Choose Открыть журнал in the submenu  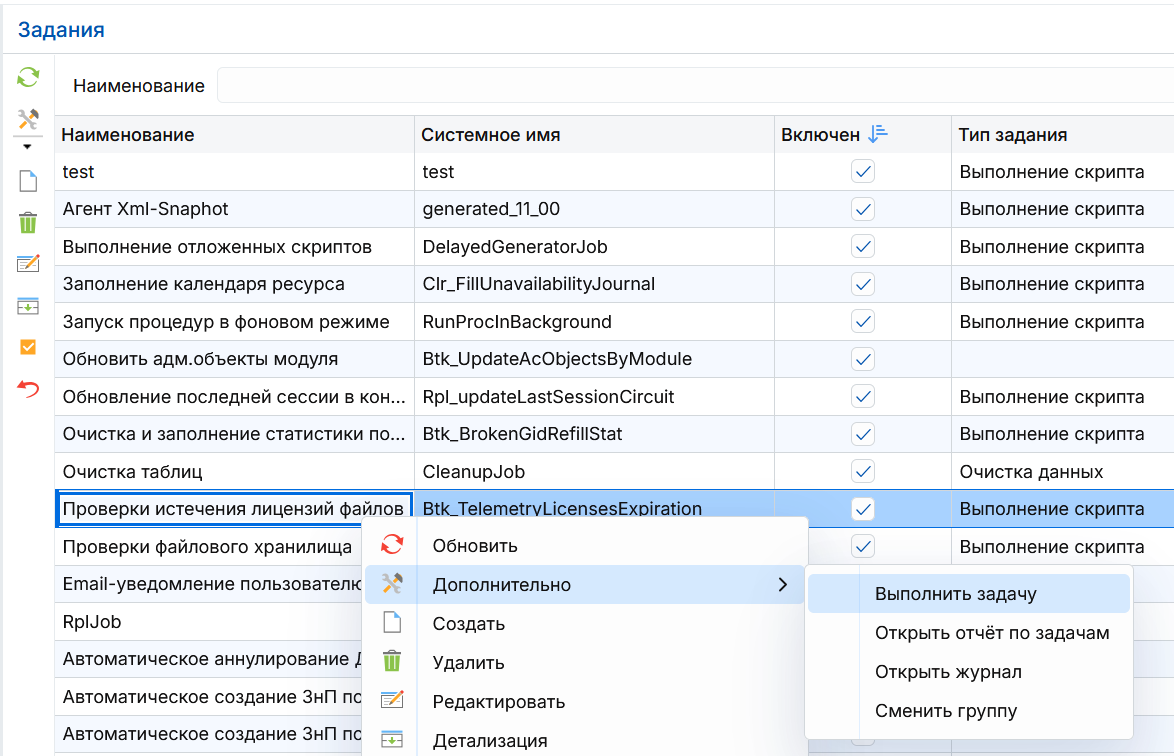947,672
